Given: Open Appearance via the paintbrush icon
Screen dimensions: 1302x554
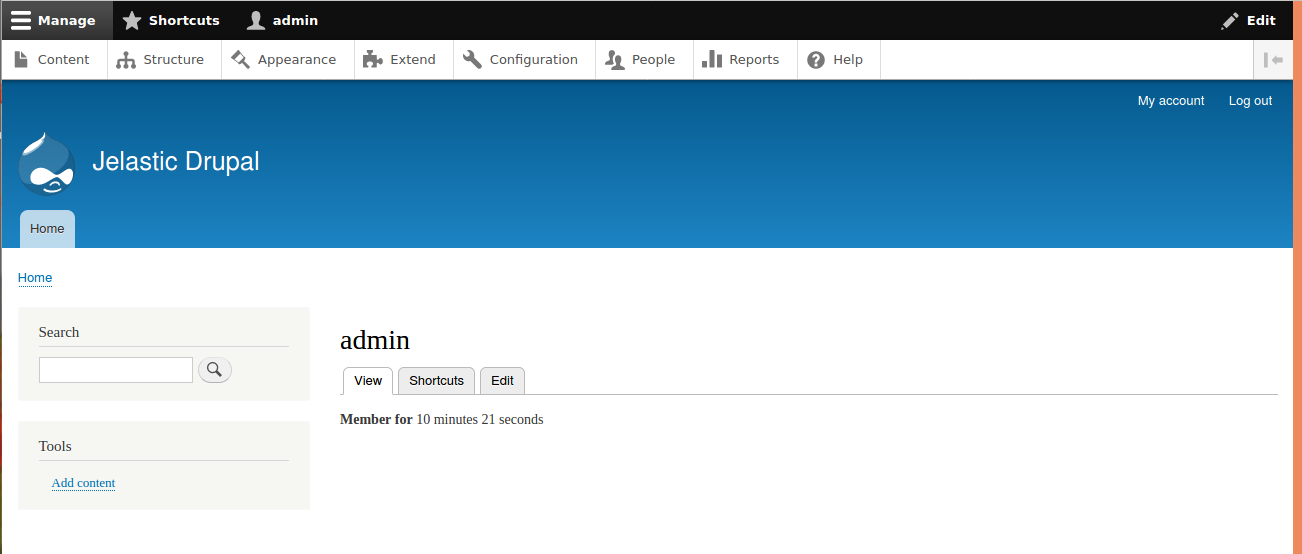Looking at the screenshot, I should 240,60.
